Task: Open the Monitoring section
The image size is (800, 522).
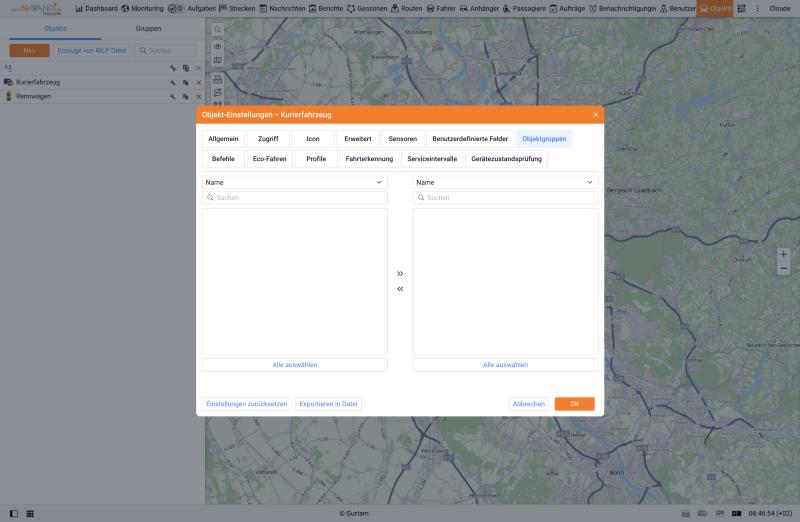Action: (142, 9)
